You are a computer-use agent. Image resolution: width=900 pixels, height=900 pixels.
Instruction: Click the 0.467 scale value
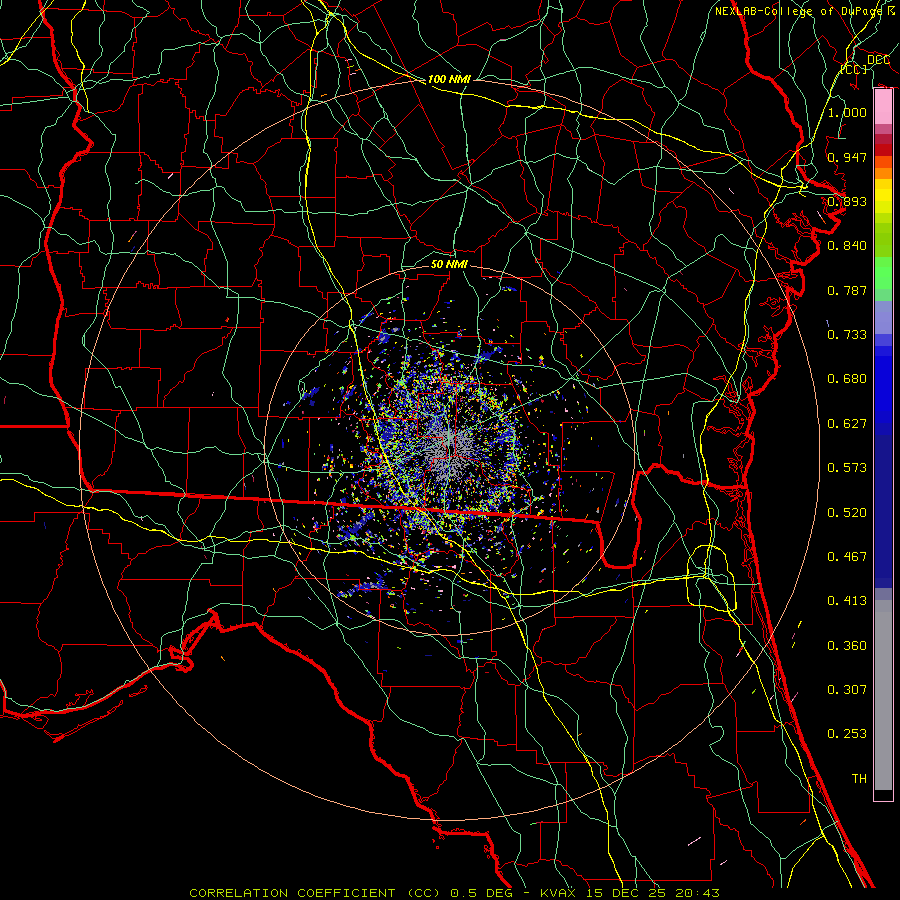pyautogui.click(x=847, y=557)
